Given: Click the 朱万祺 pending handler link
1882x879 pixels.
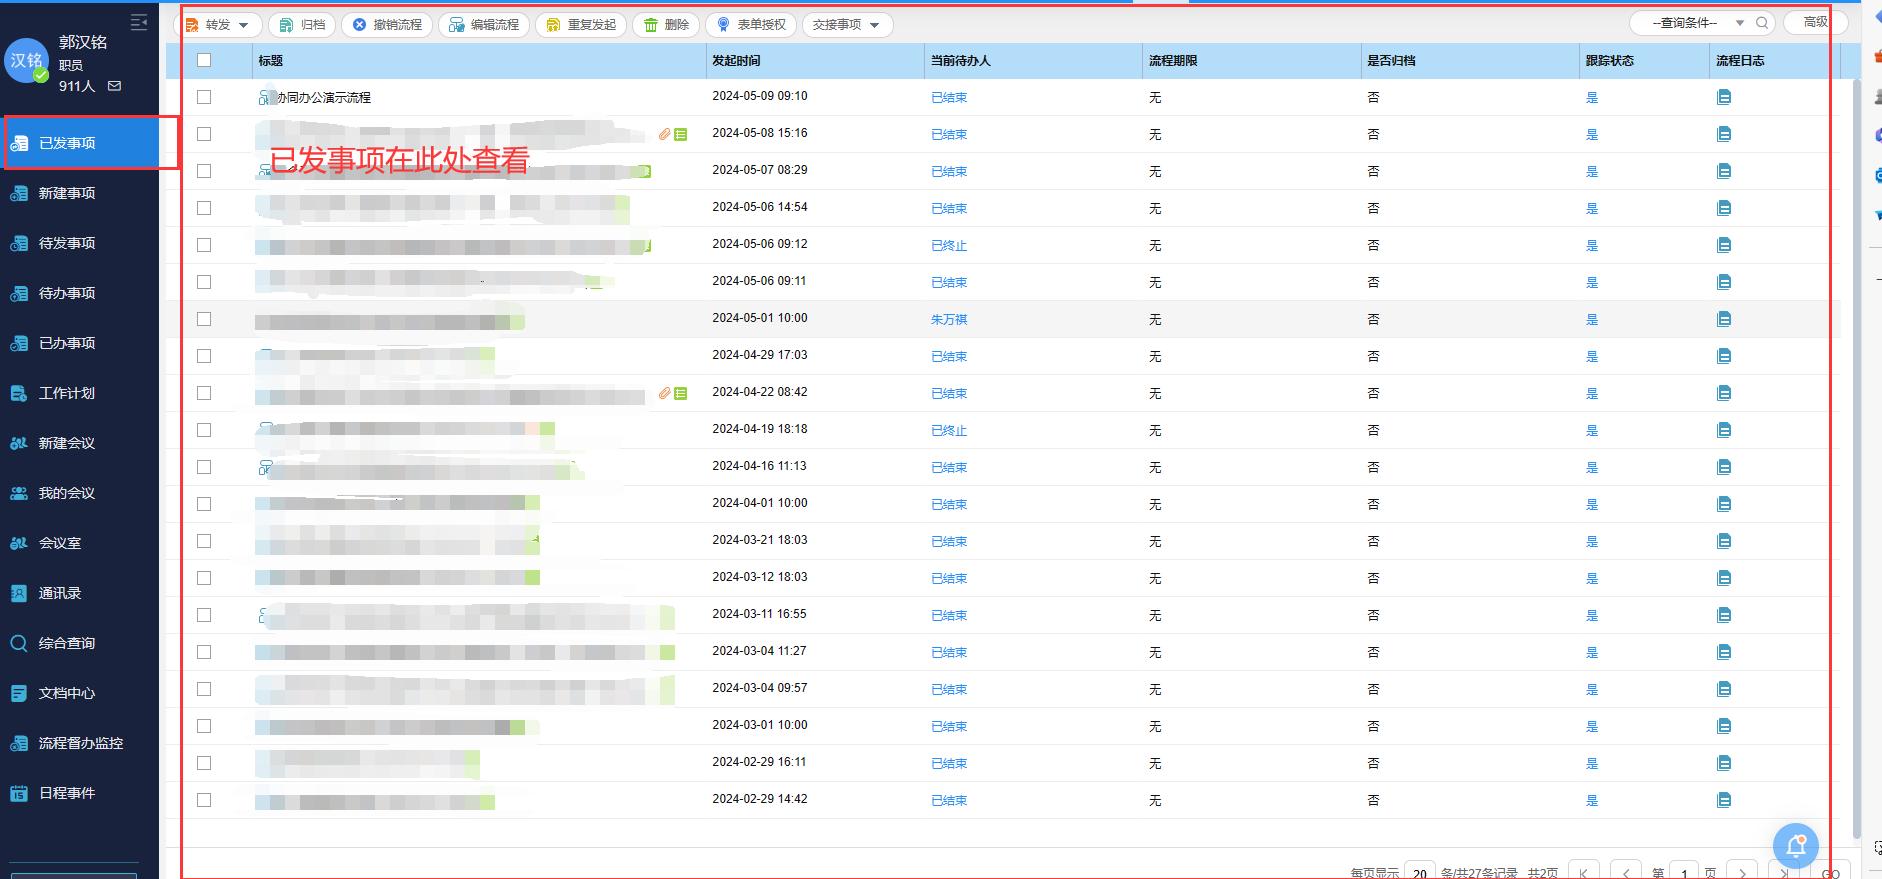Looking at the screenshot, I should click(x=949, y=320).
